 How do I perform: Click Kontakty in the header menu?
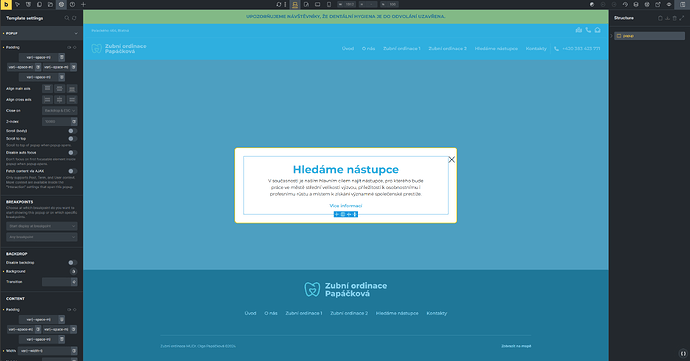pyautogui.click(x=536, y=48)
